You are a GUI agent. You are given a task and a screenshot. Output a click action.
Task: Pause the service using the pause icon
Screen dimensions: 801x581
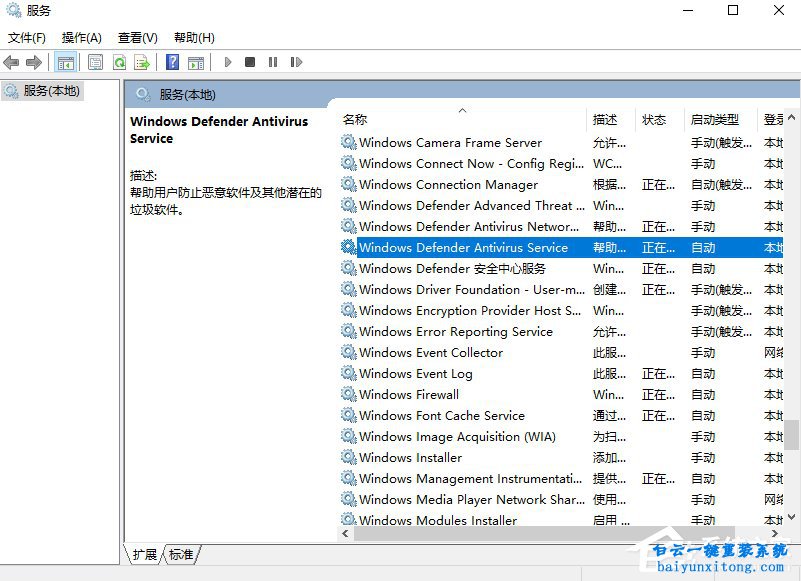click(x=274, y=61)
